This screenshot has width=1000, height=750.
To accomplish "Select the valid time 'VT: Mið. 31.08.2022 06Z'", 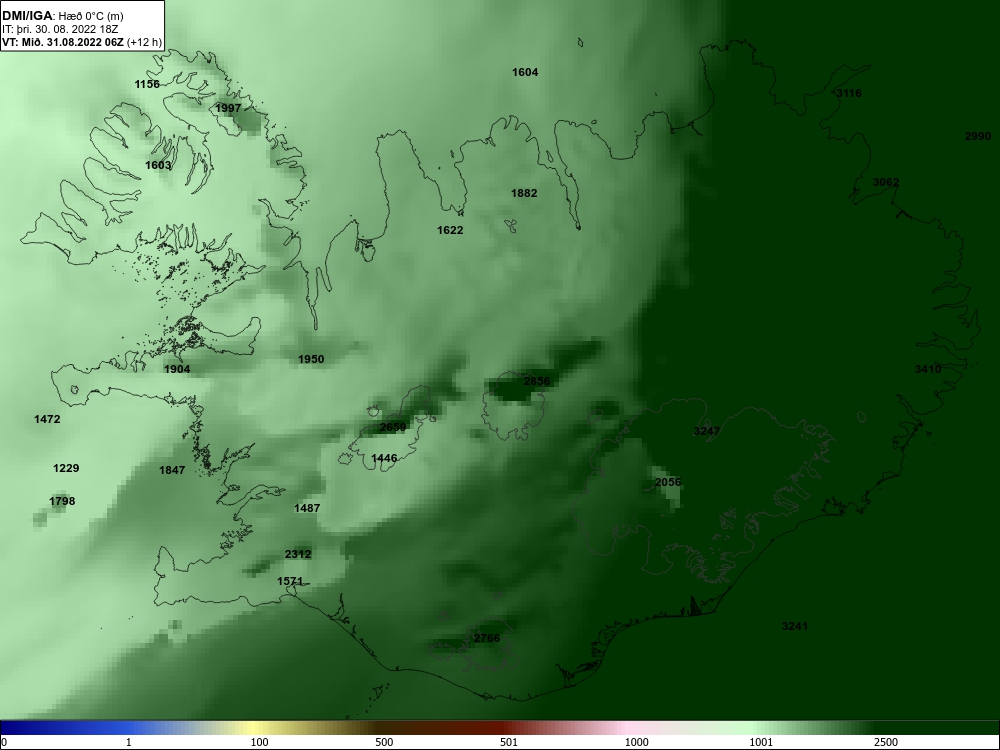I will pos(63,43).
